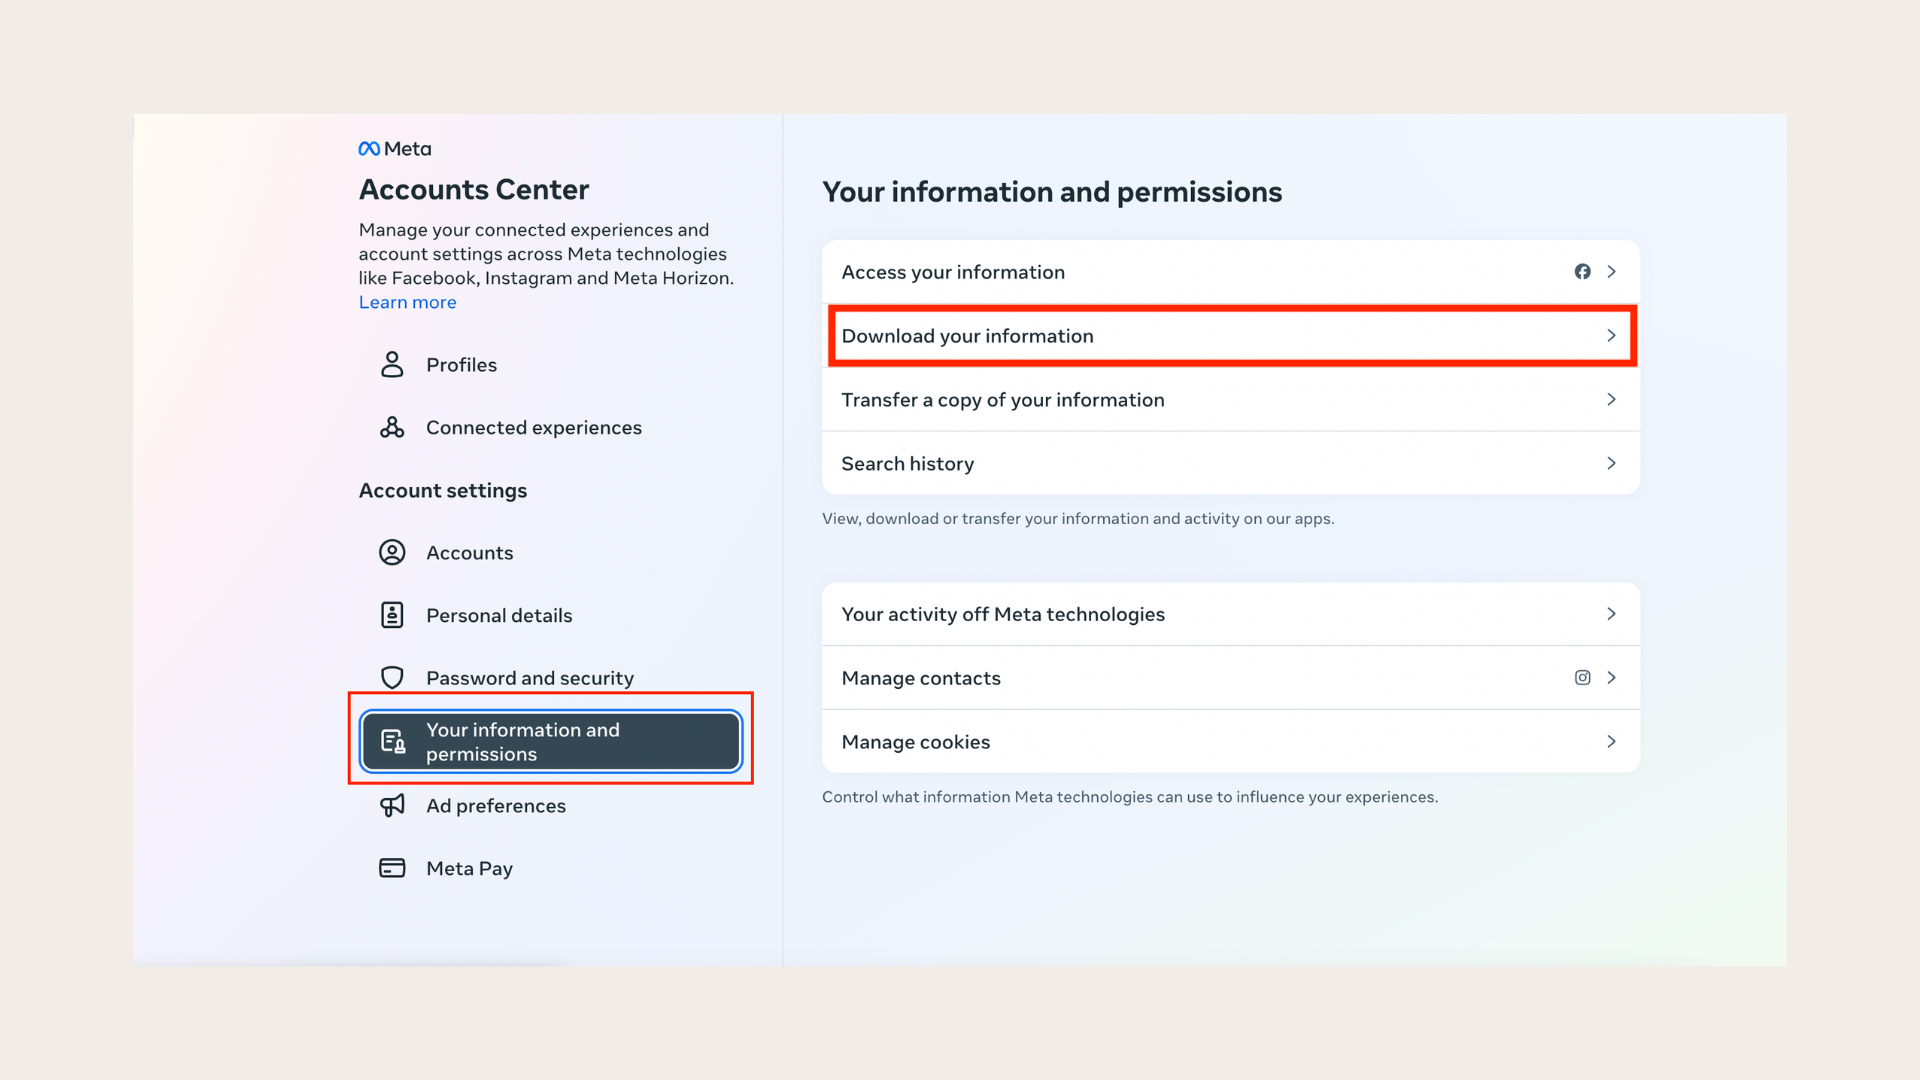The width and height of the screenshot is (1920, 1080).
Task: Open Connected experiences in the sidebar
Action: pyautogui.click(x=550, y=428)
